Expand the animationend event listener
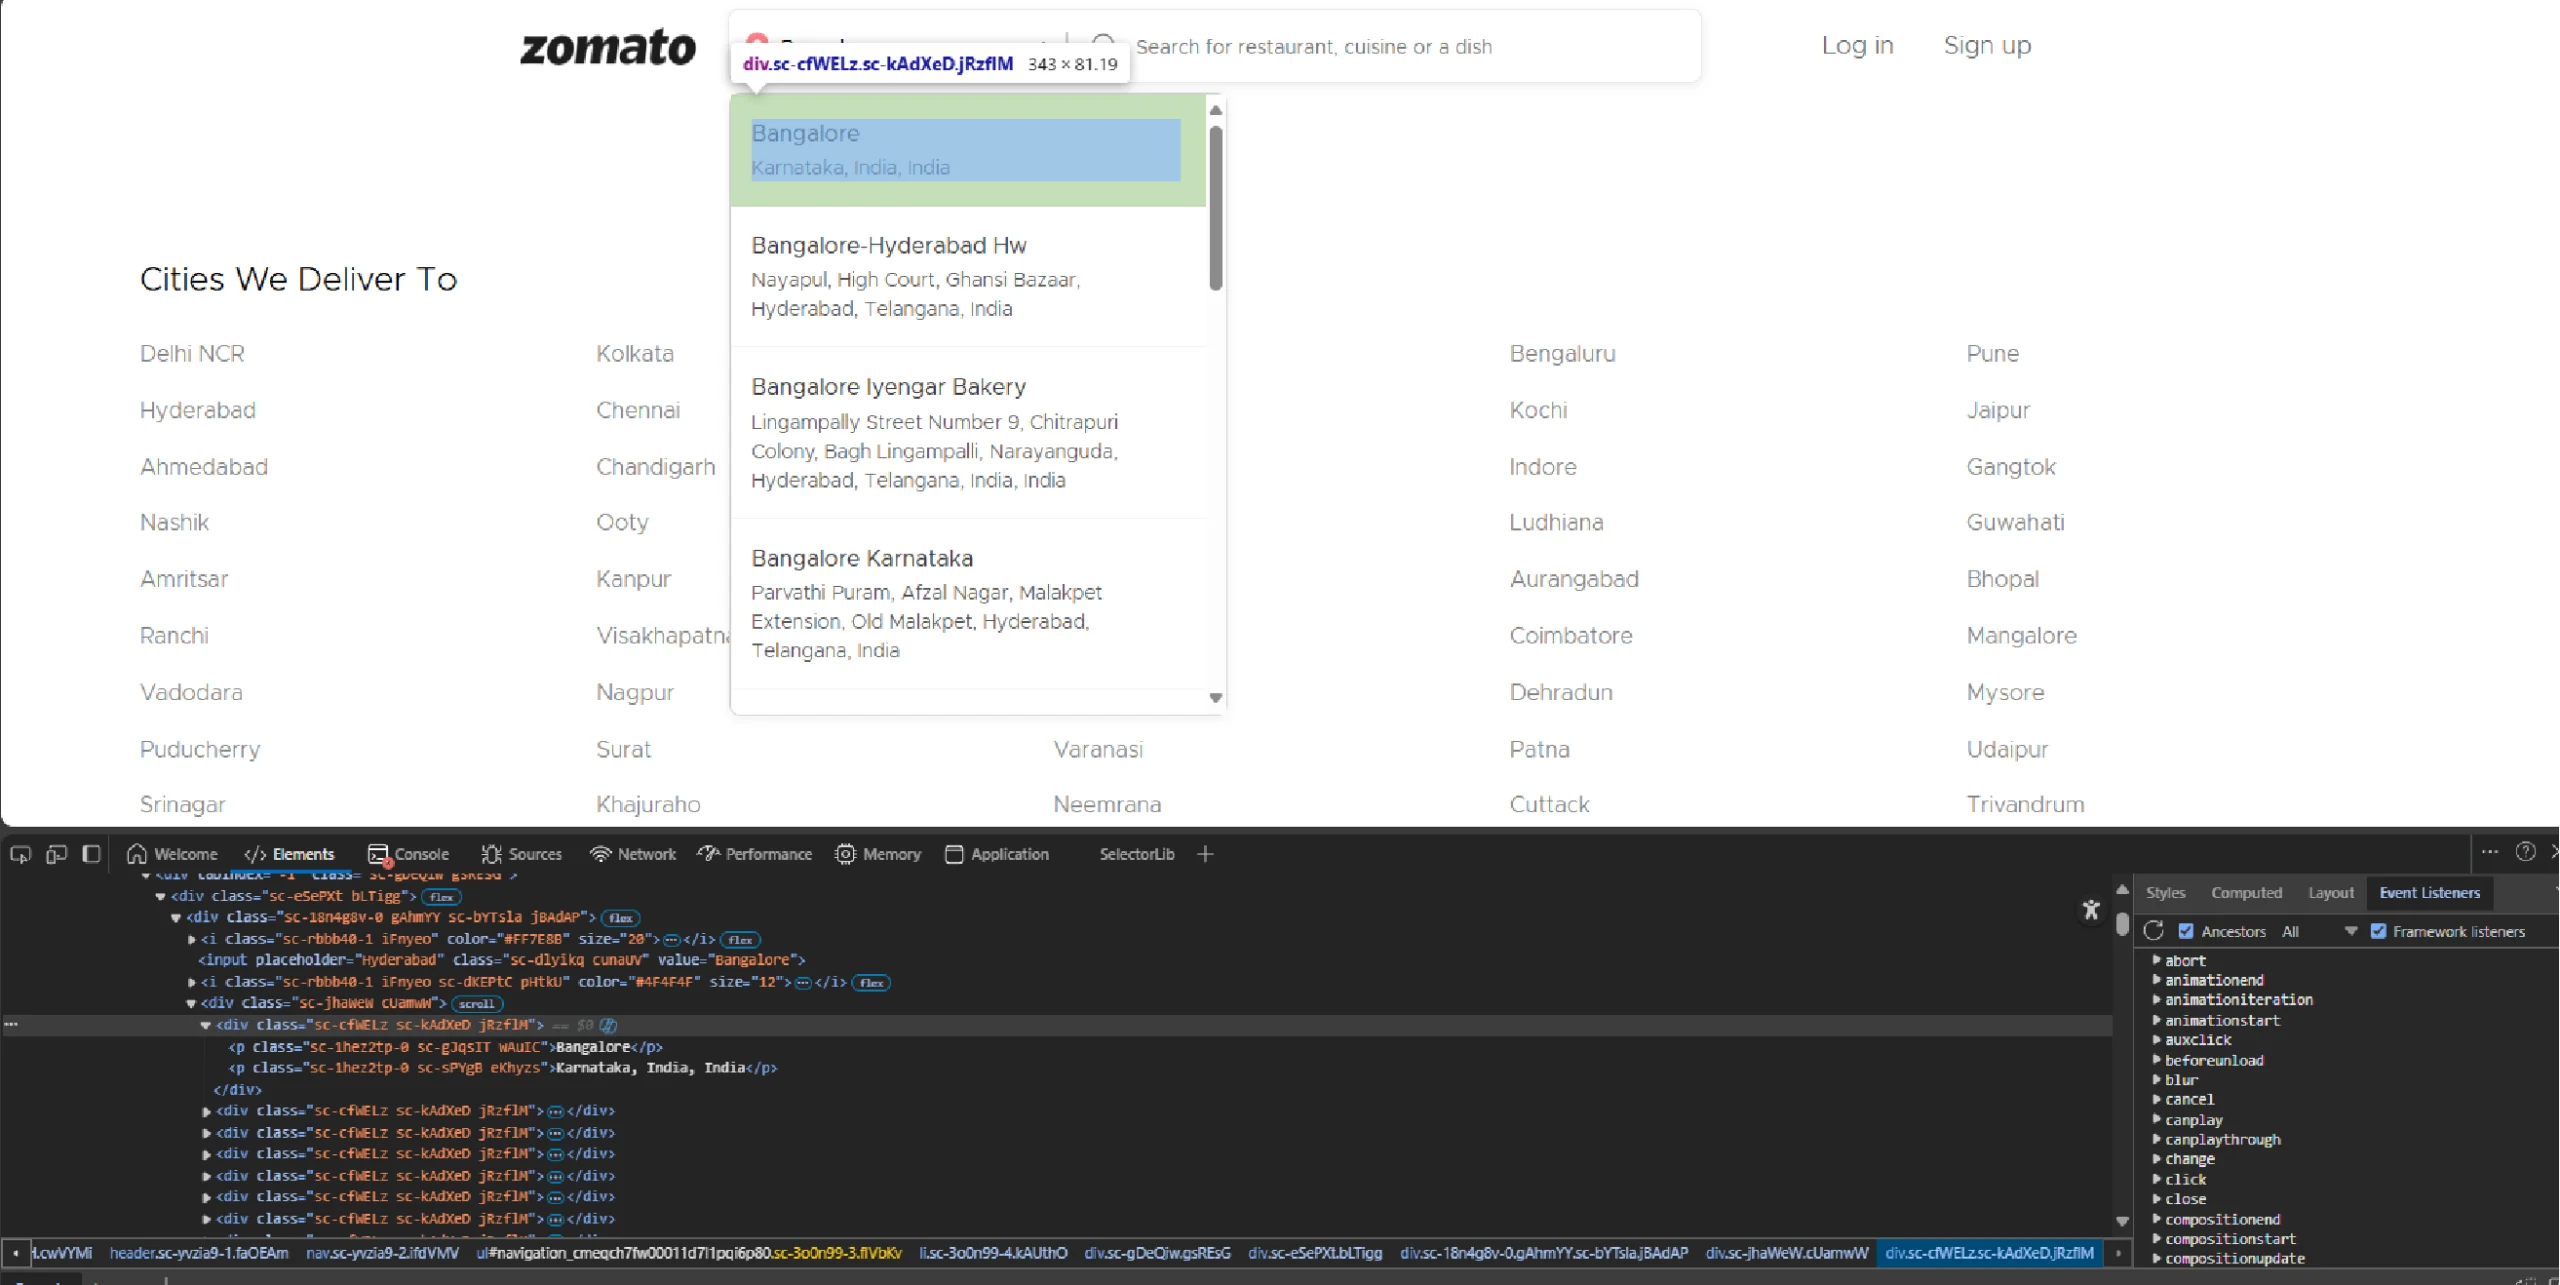The height and width of the screenshot is (1285, 2560). [2157, 980]
